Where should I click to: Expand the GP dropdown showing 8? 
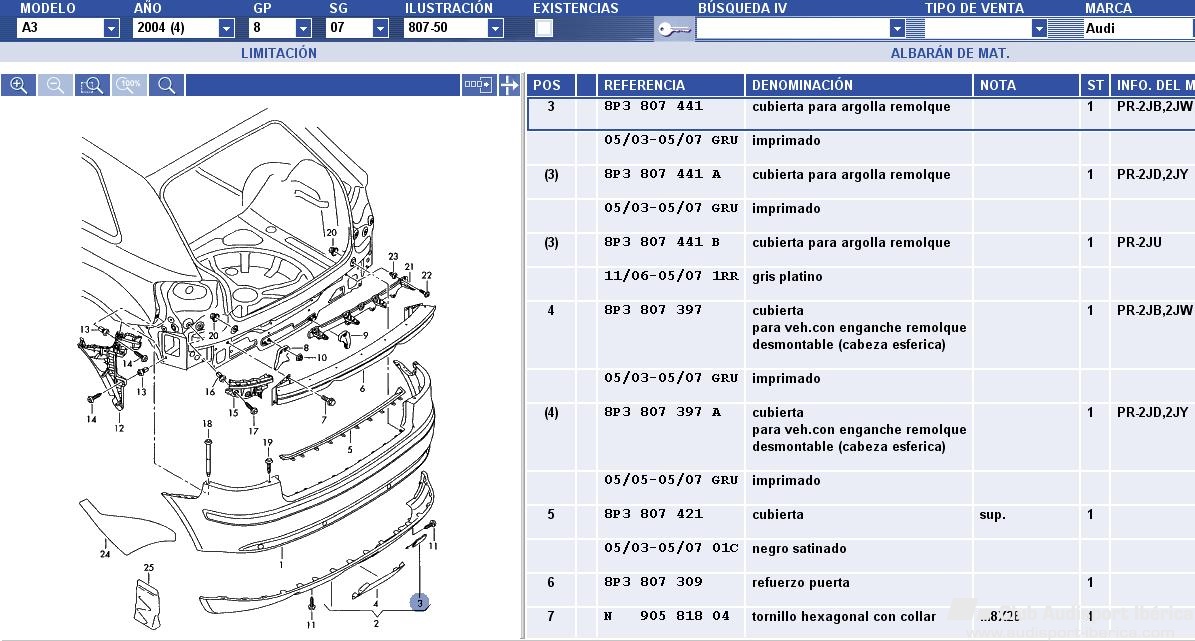[303, 28]
